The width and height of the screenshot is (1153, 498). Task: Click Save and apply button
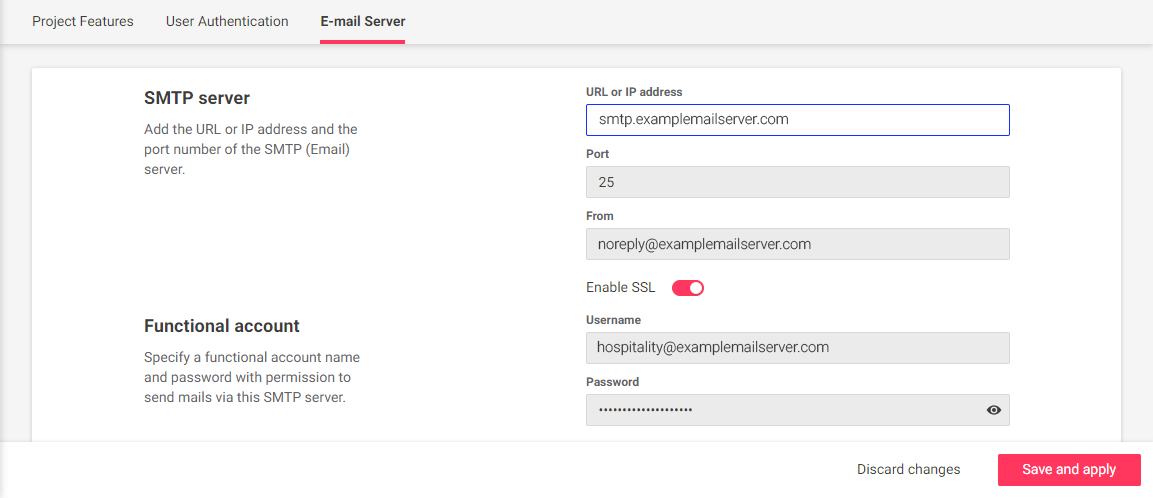point(1069,470)
